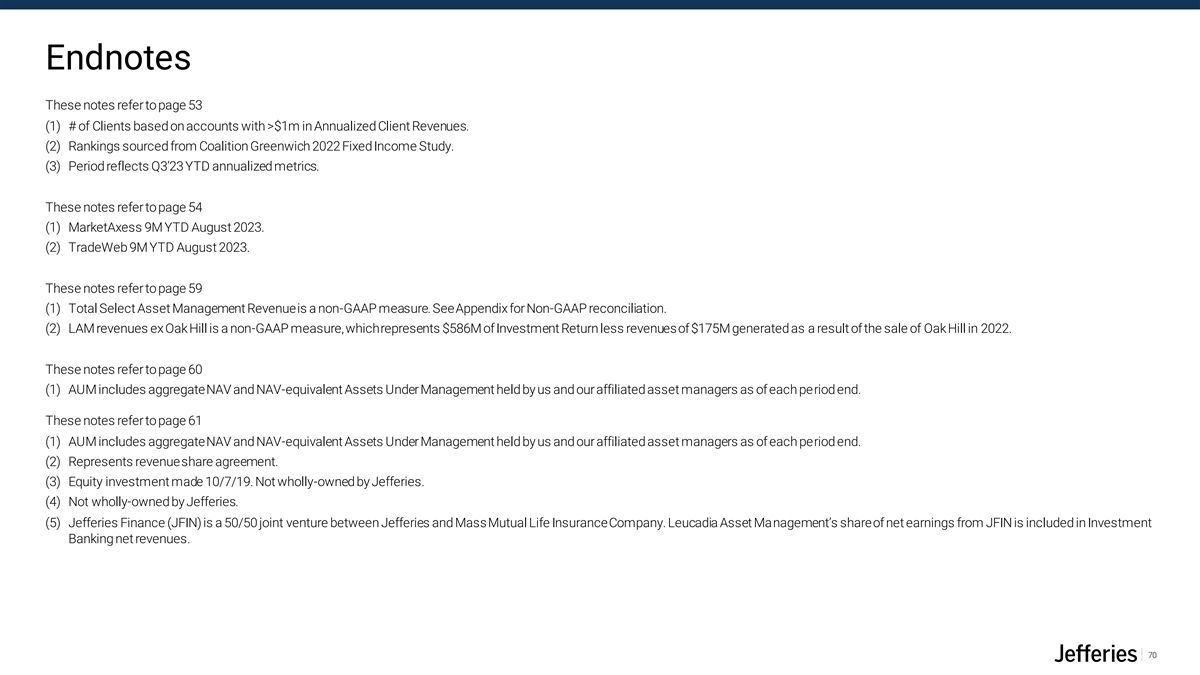Select the 'These notes refer to page 60' heading
Screen dimensions: 1200x675
[124, 369]
